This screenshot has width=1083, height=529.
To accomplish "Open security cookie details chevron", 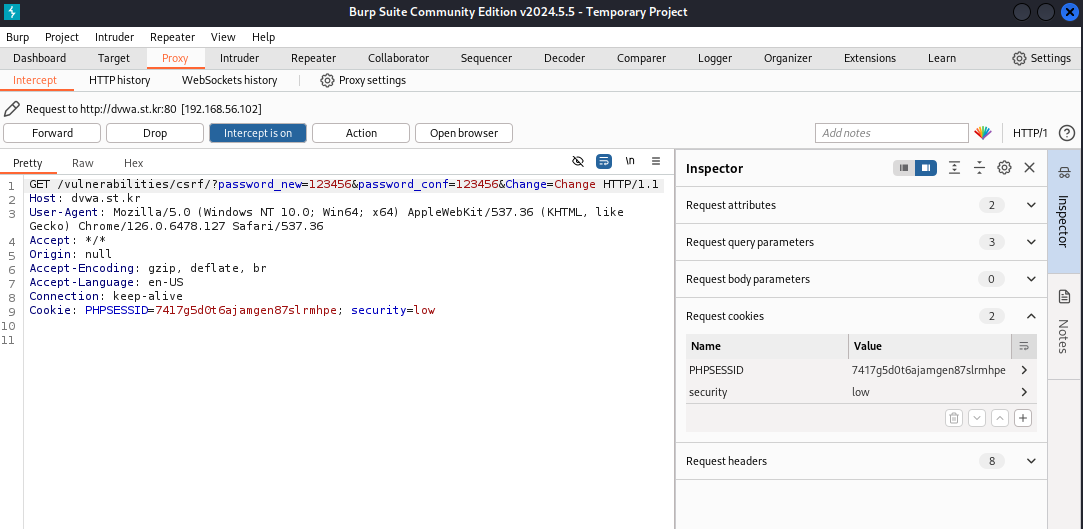I will click(x=1024, y=392).
